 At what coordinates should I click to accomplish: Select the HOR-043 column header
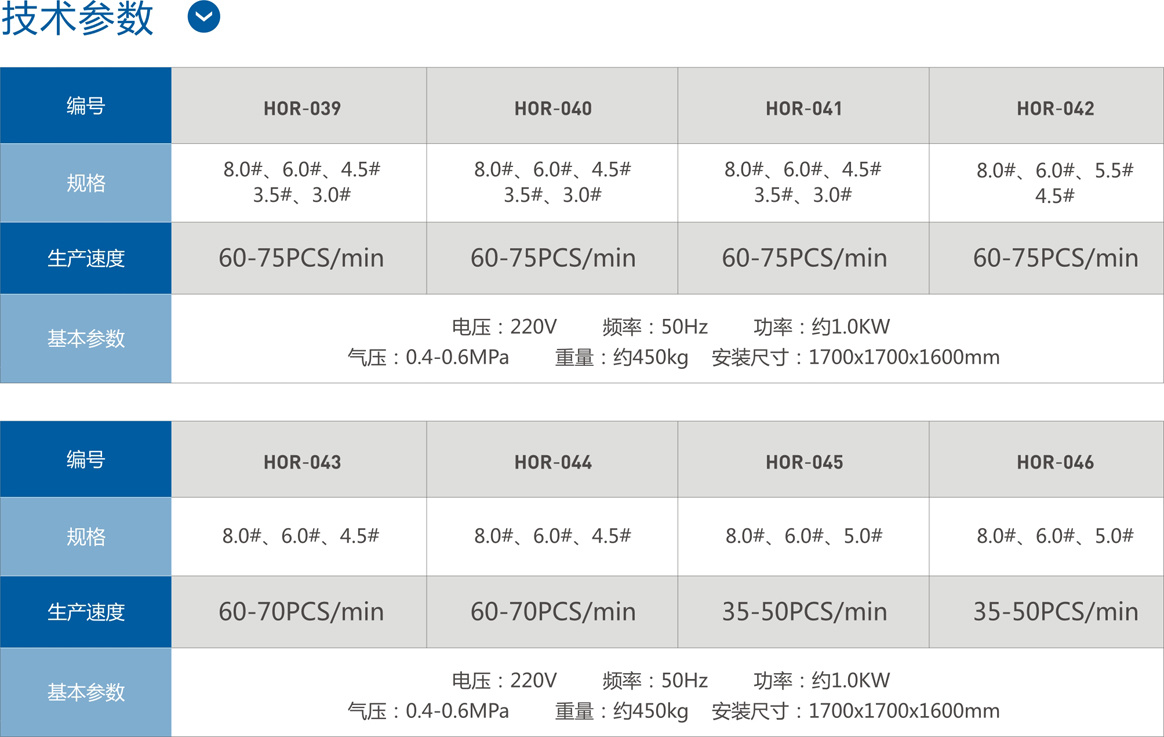tap(302, 462)
